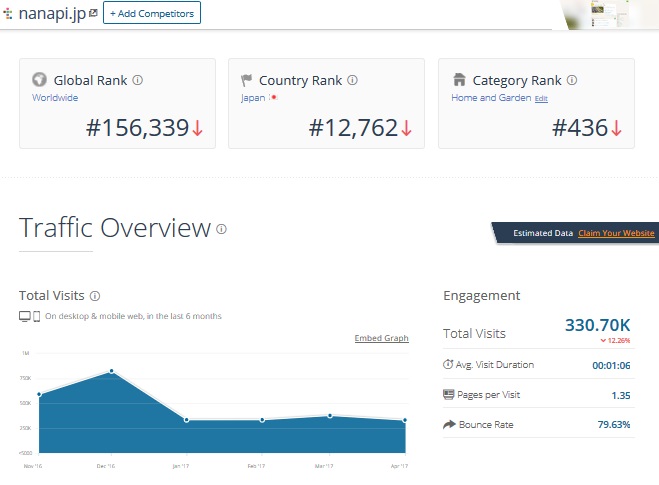Click the 330.70K total visits value
The width and height of the screenshot is (659, 485).
tap(598, 325)
